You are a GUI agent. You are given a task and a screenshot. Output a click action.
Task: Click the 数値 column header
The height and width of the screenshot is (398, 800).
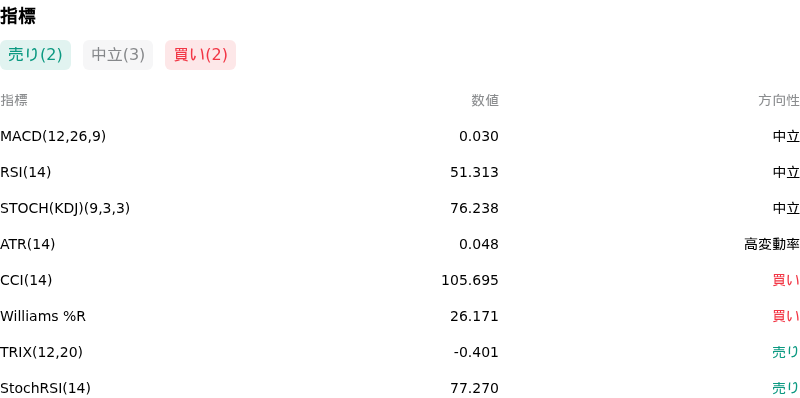click(485, 101)
